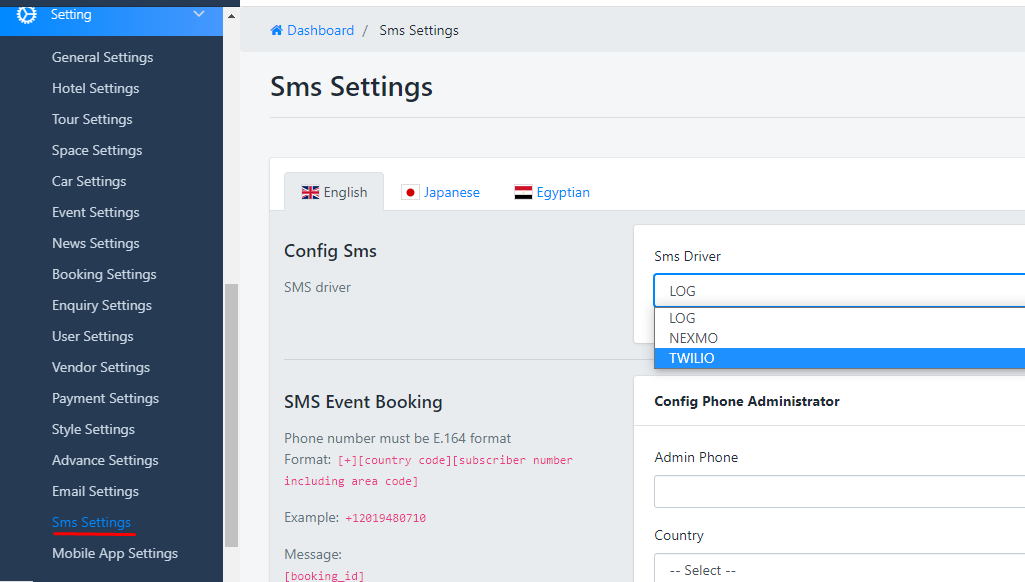Select NEXMO driver option

(693, 338)
